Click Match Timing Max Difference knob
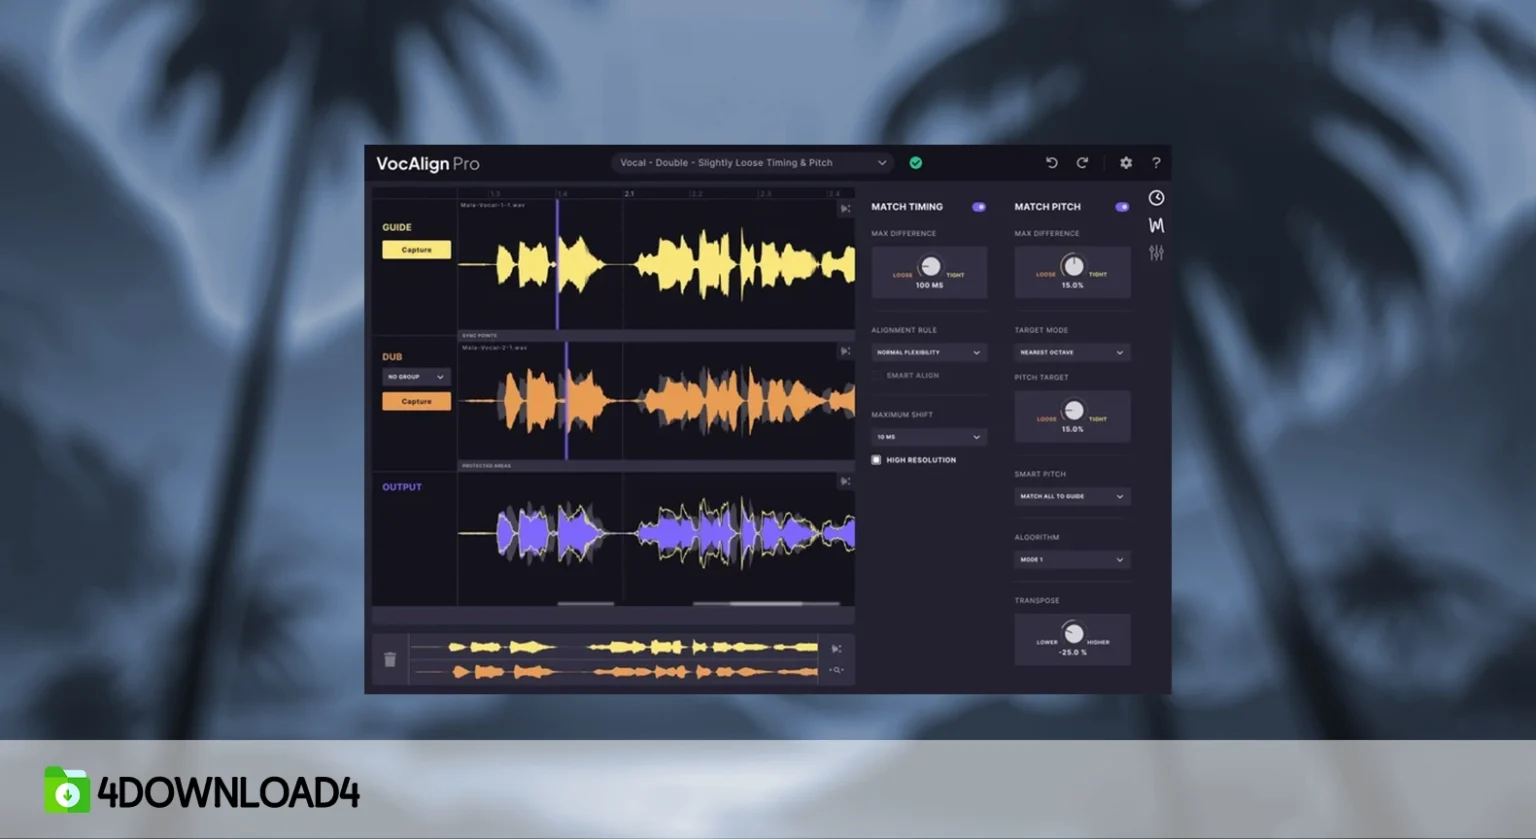The height and width of the screenshot is (839, 1536). (x=930, y=266)
